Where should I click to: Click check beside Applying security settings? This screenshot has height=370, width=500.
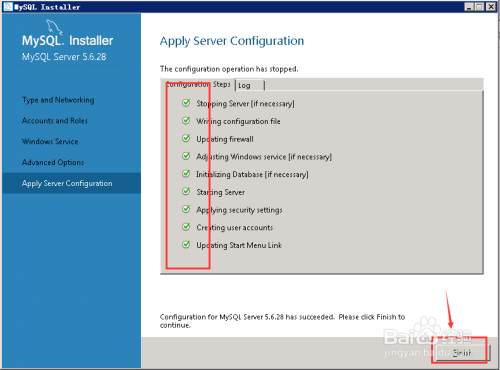(186, 209)
